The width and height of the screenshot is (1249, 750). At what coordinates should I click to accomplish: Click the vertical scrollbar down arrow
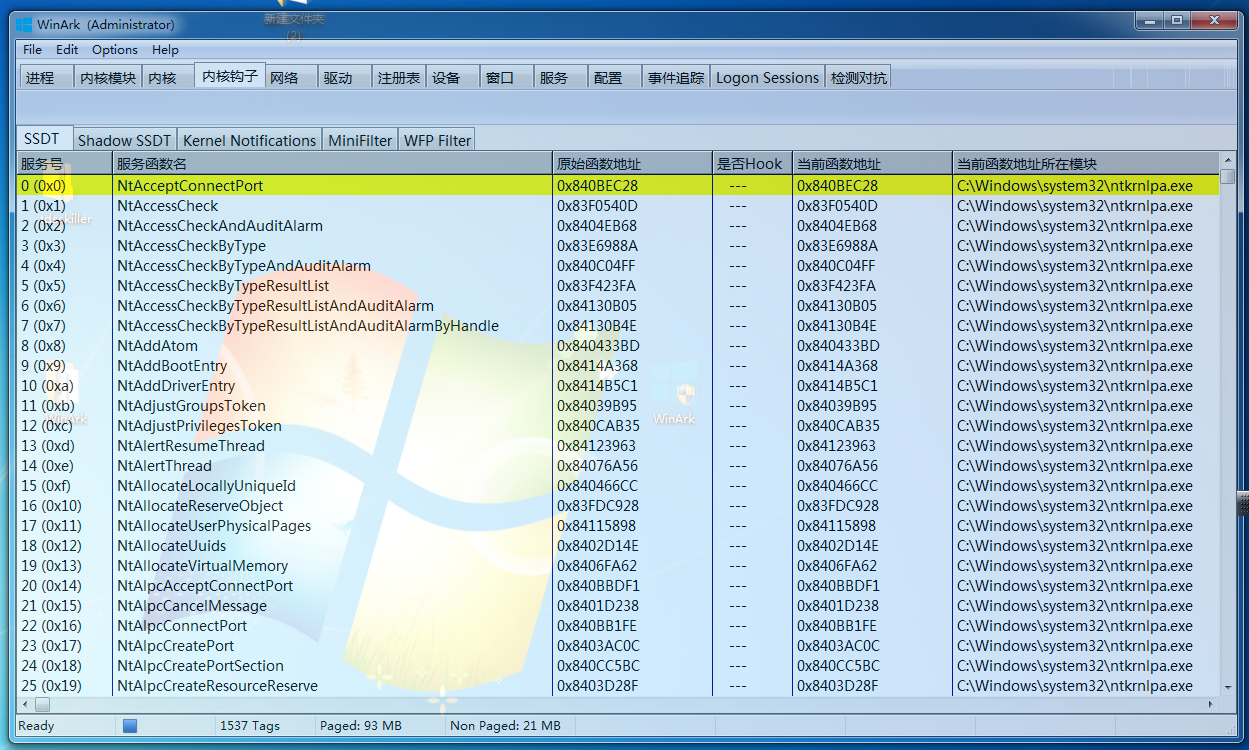tap(1228, 688)
